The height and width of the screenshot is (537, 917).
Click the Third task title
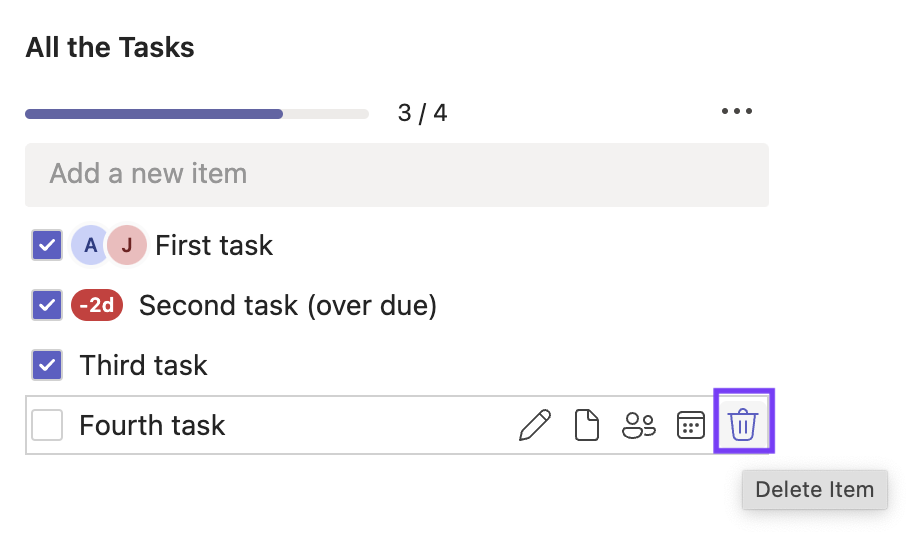click(144, 365)
